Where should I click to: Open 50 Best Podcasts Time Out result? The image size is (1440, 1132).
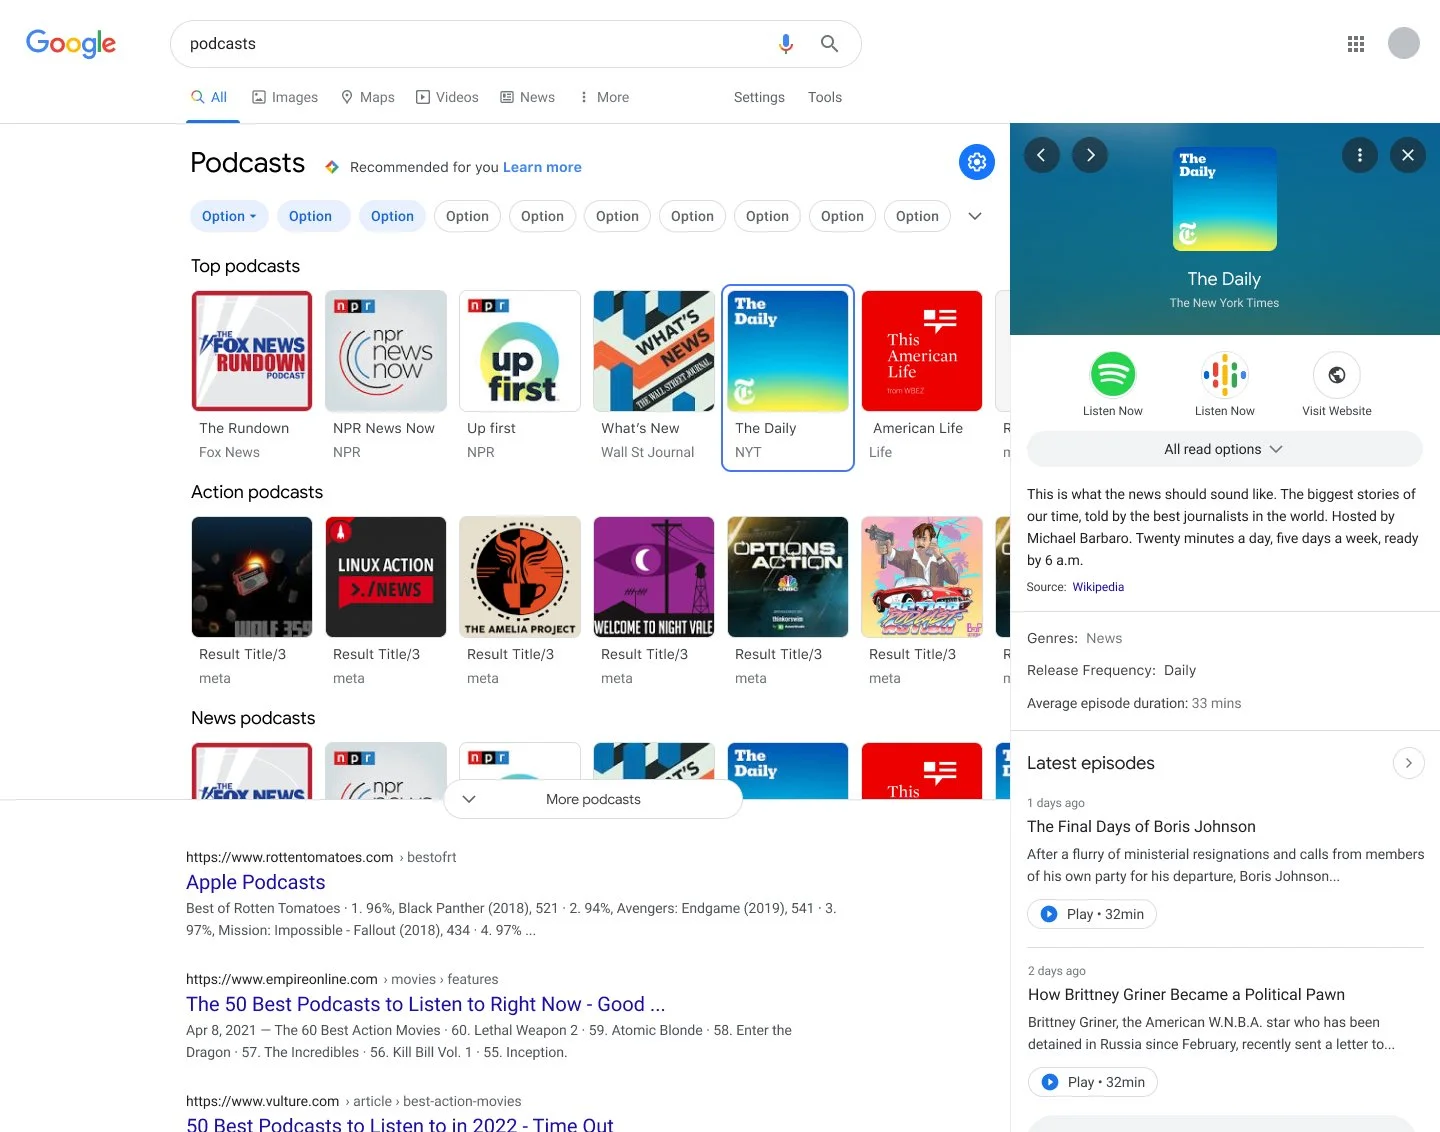tap(400, 1124)
